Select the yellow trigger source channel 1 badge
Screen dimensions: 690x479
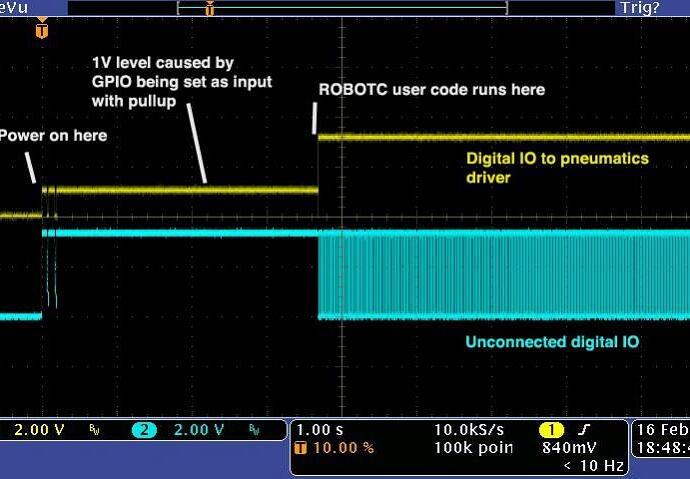pyautogui.click(x=551, y=430)
